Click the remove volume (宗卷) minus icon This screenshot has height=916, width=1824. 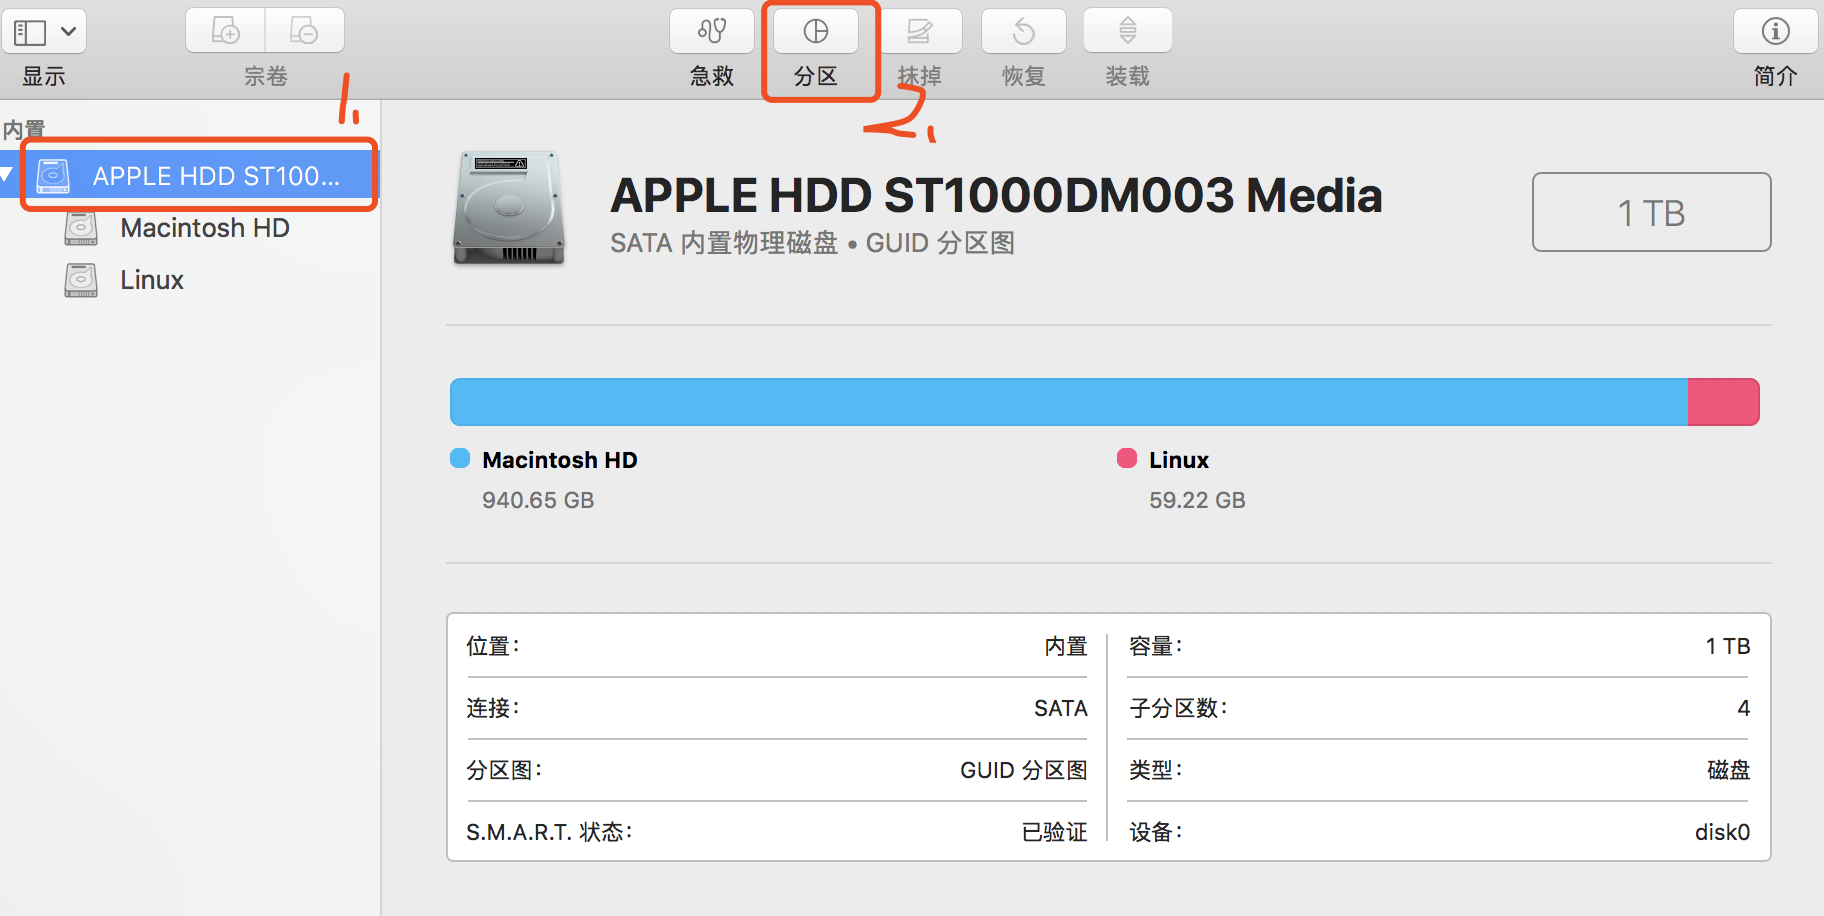point(304,31)
